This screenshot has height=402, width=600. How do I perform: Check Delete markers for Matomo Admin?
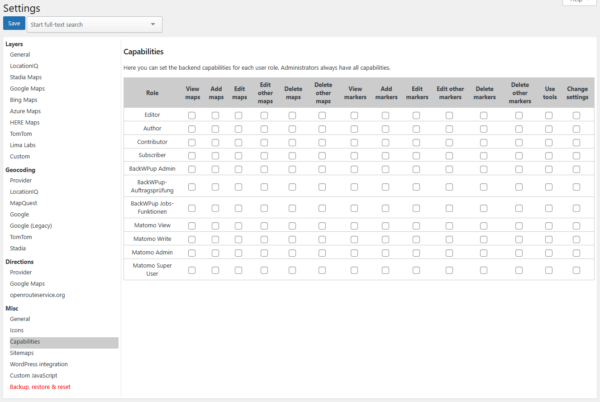(483, 253)
